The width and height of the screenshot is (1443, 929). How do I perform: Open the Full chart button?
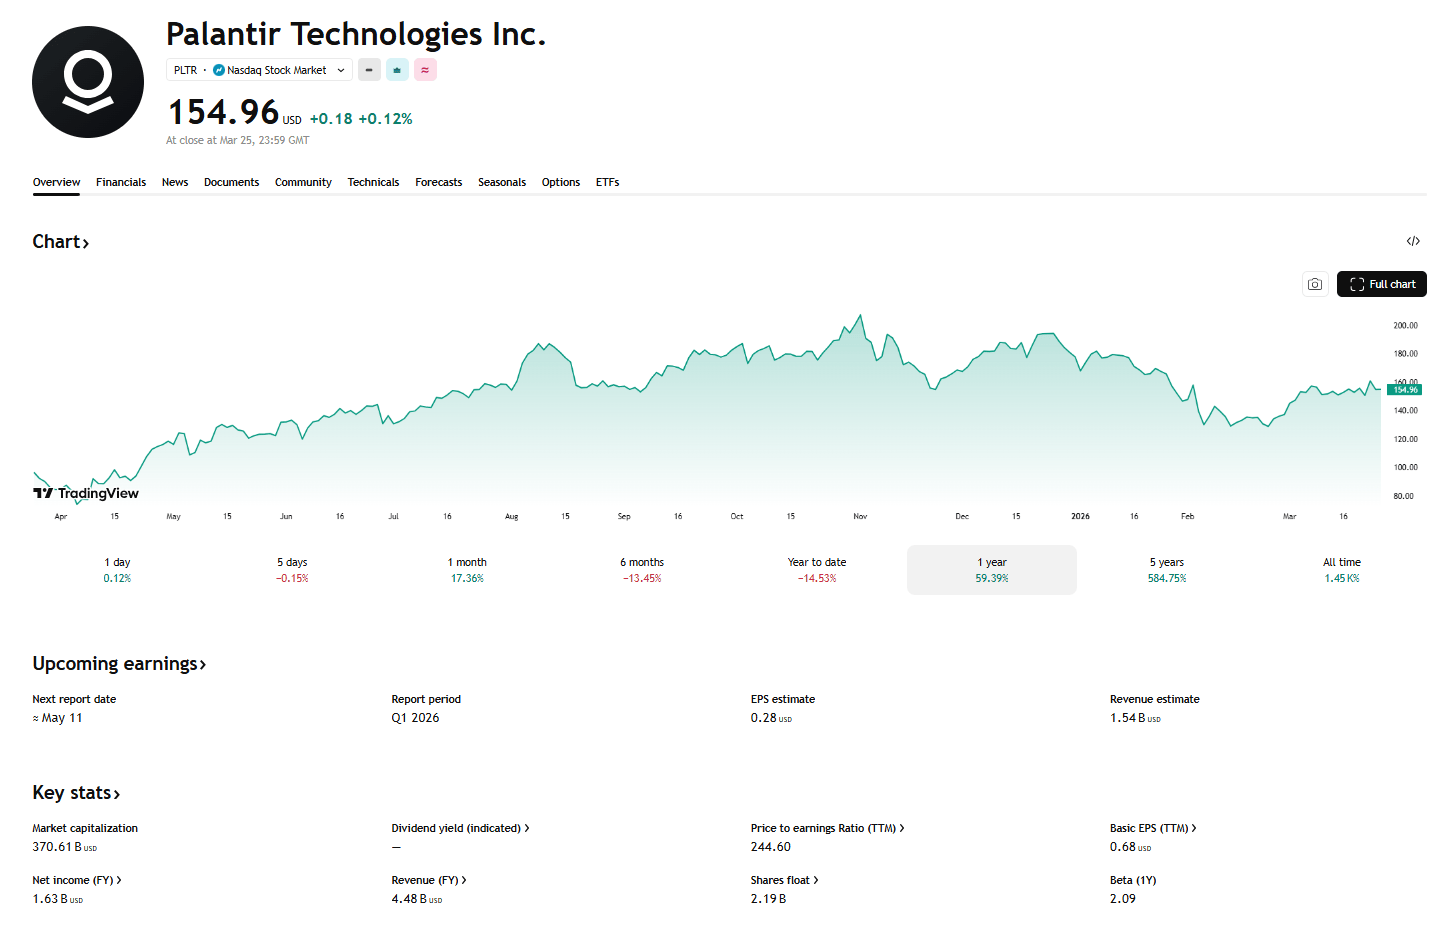1381,284
